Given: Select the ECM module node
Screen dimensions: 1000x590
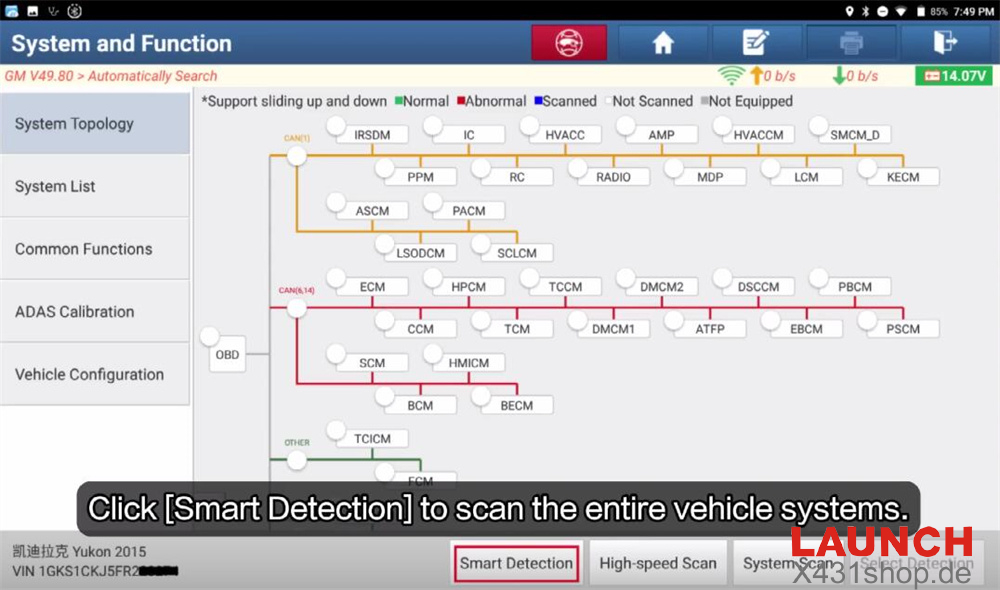Looking at the screenshot, I should 372,287.
